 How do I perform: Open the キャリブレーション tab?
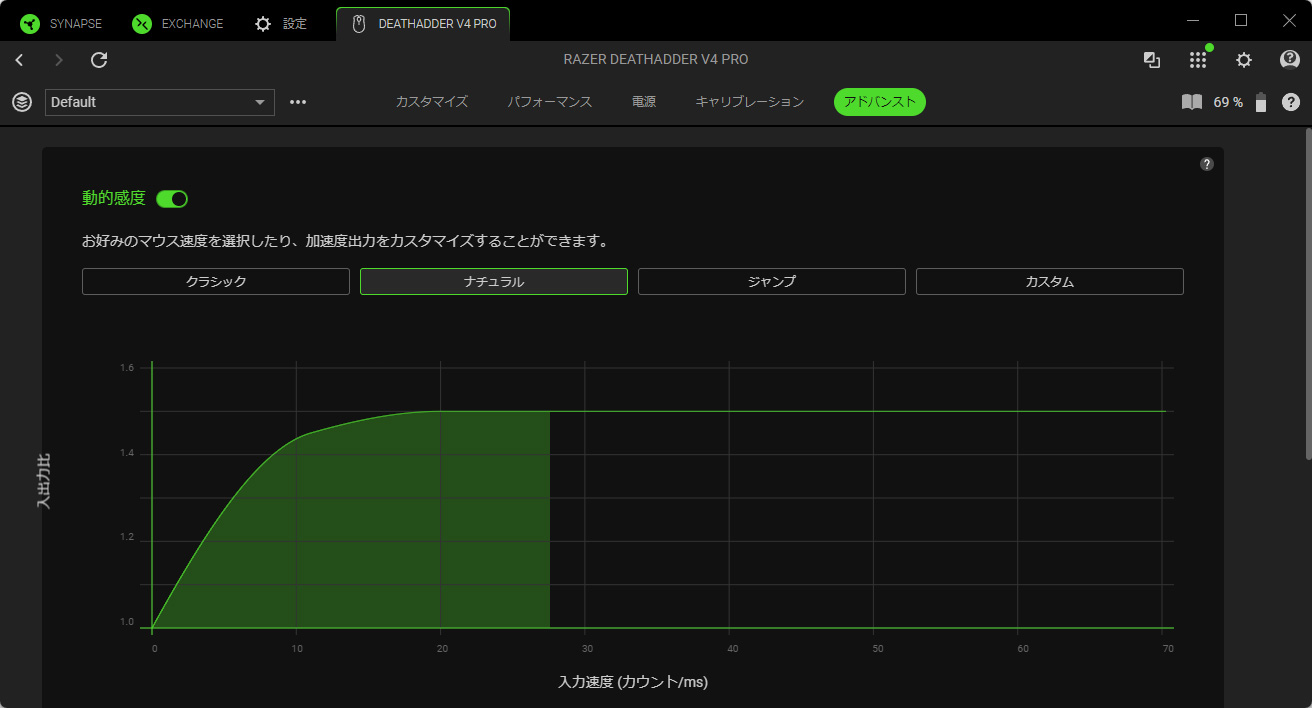[750, 102]
